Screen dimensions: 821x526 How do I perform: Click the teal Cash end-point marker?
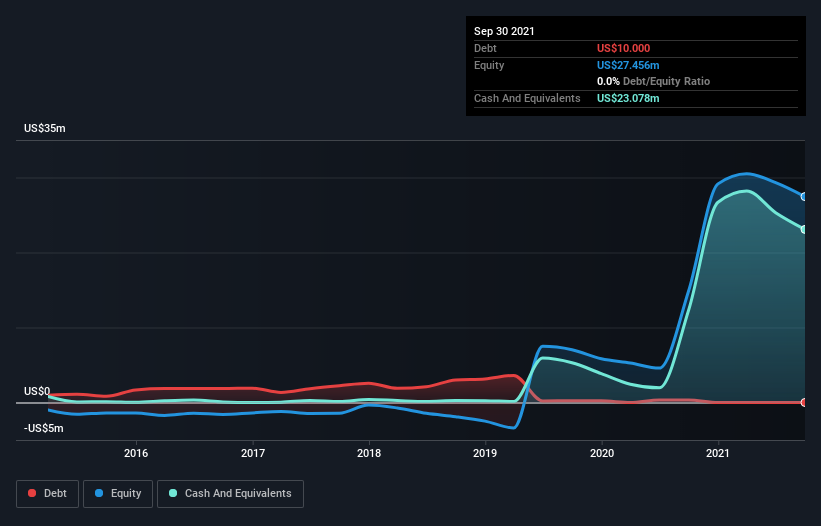click(x=803, y=229)
